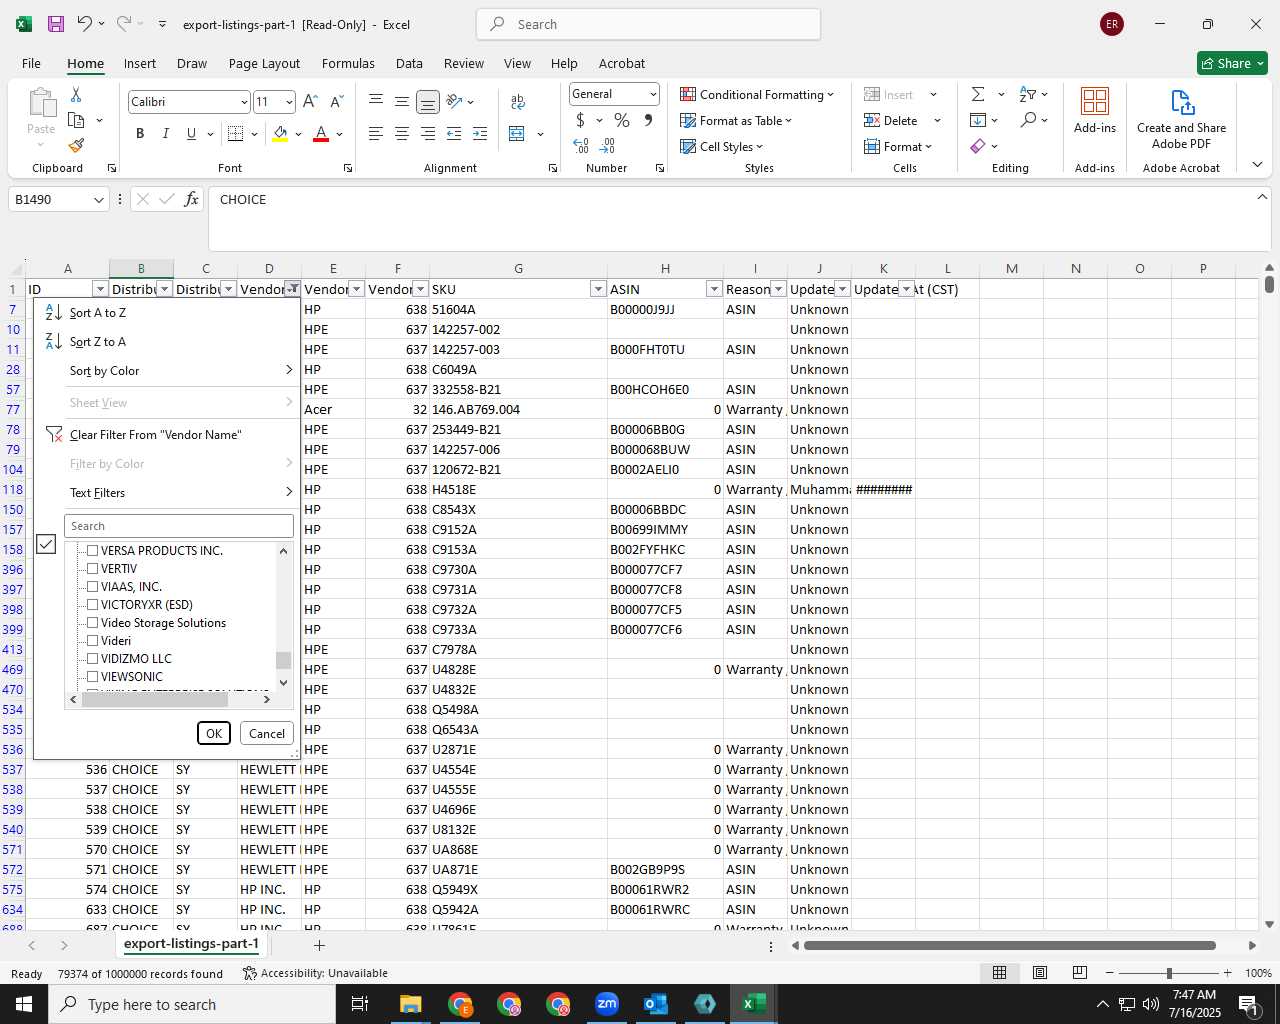
Task: Apply Underline formatting
Action: tap(191, 133)
